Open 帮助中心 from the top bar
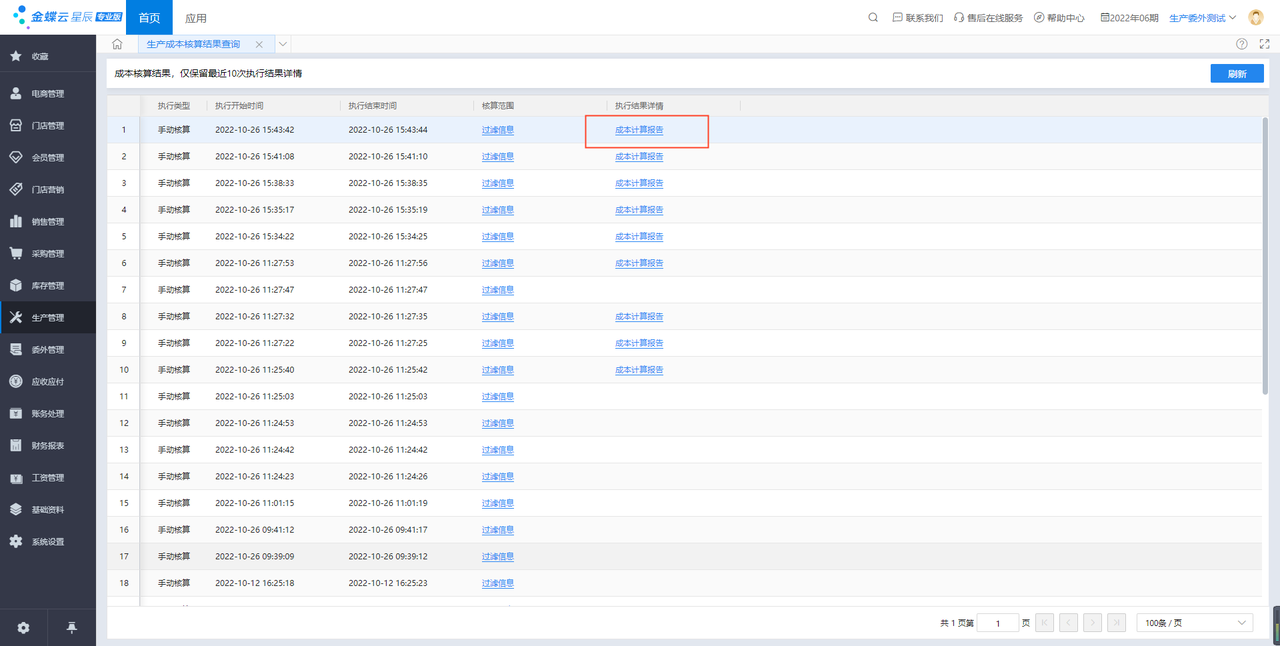This screenshot has width=1280, height=646. point(1059,18)
